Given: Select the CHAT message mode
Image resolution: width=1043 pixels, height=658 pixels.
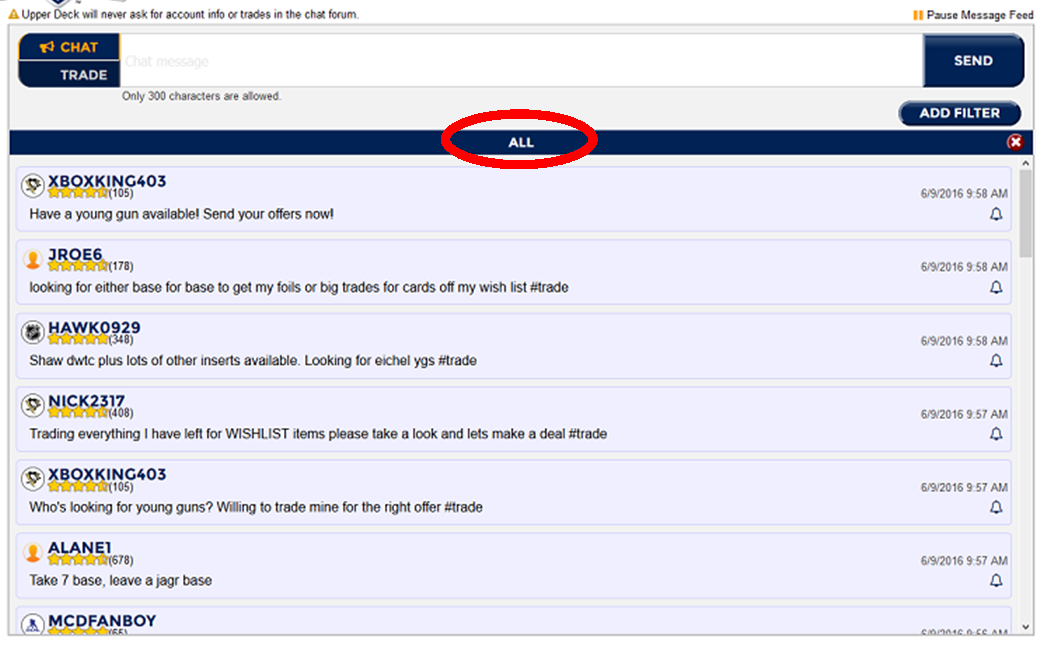Looking at the screenshot, I should coord(69,47).
